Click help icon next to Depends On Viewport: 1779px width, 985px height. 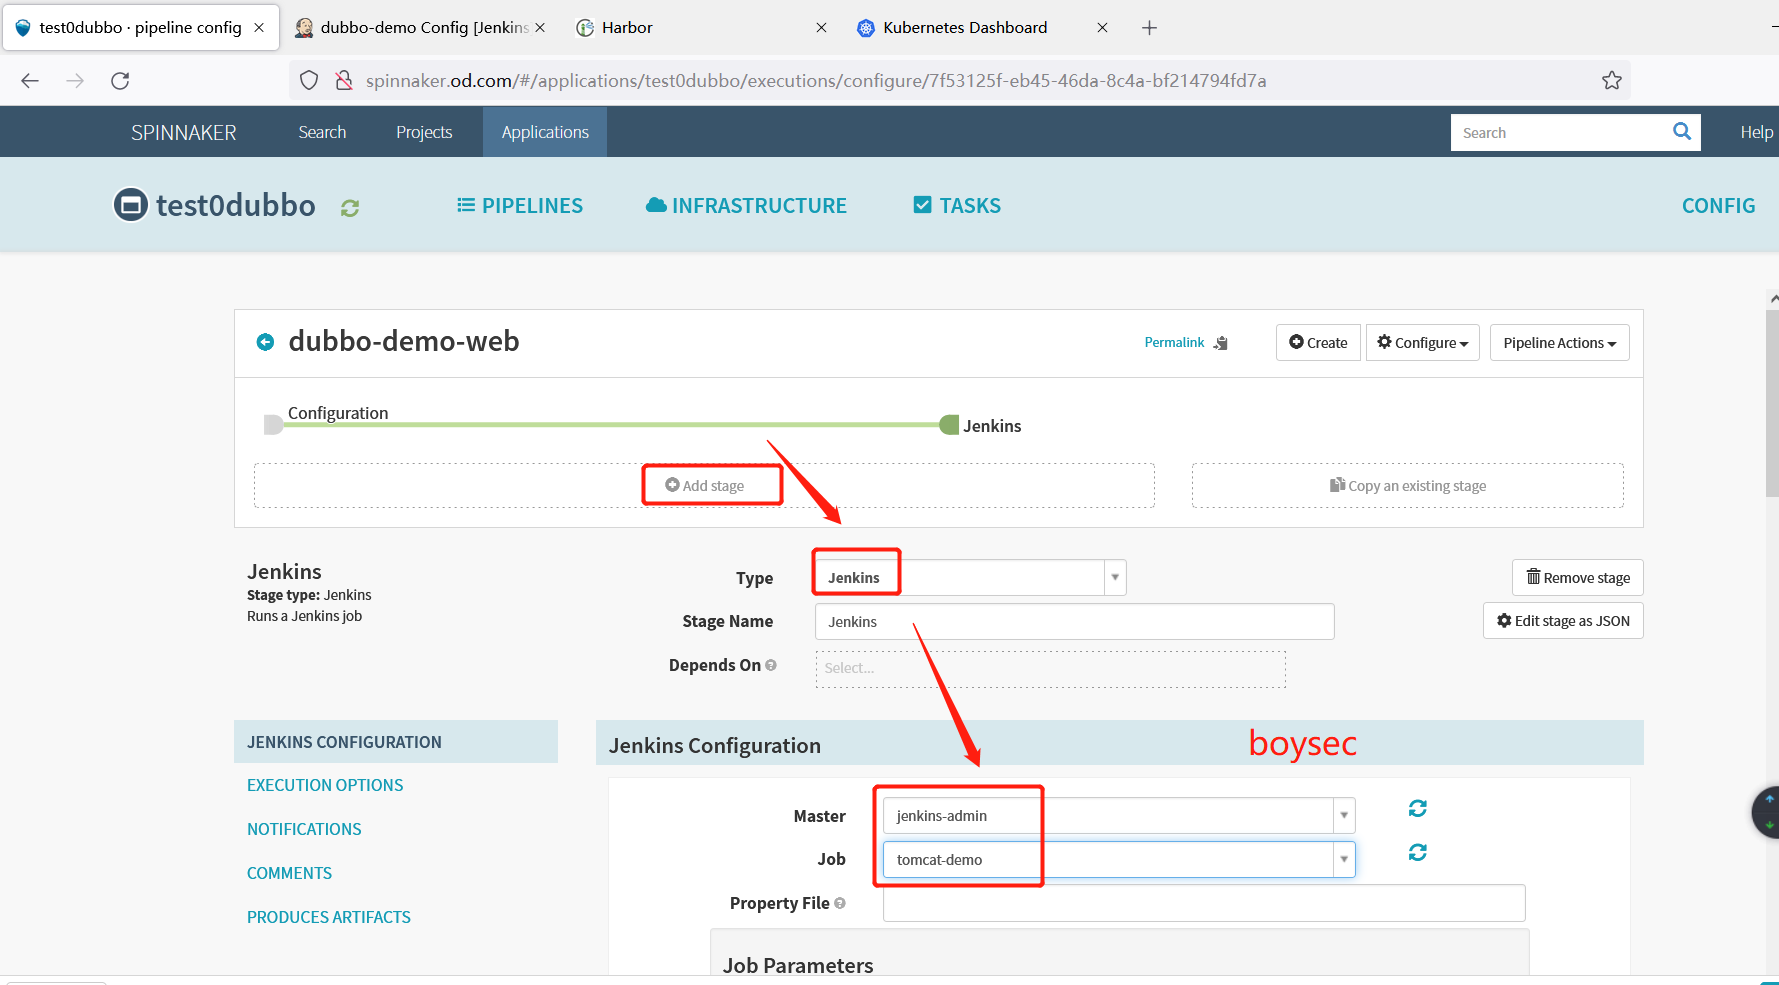(x=771, y=665)
